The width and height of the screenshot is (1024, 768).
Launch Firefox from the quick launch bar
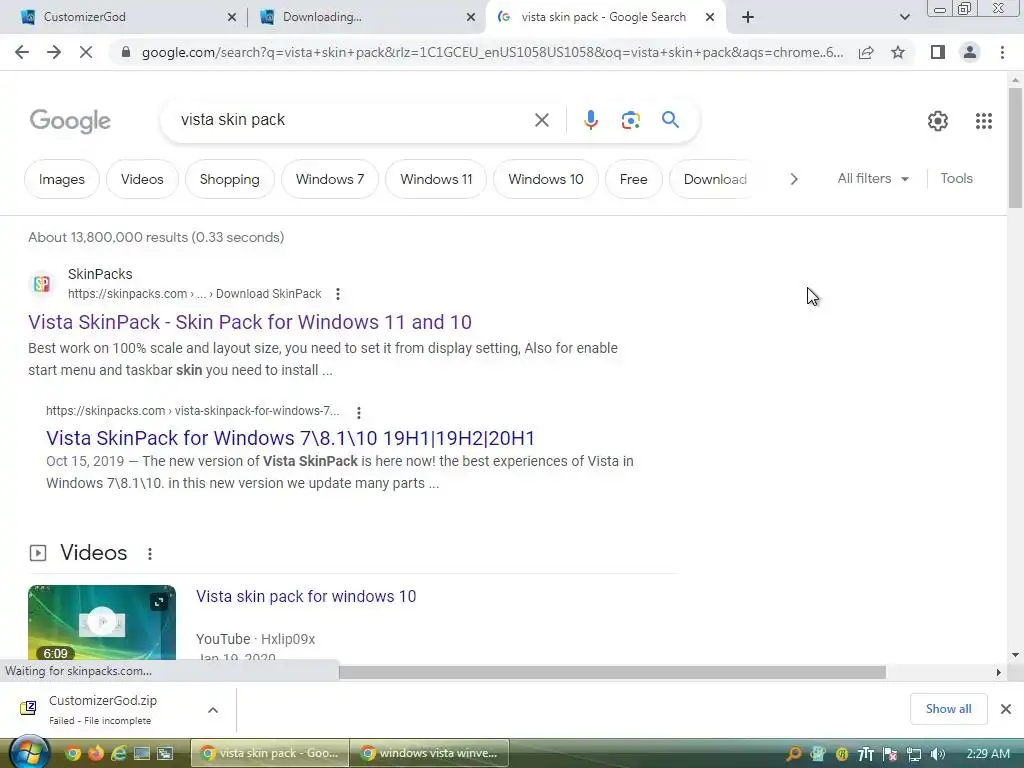[95, 754]
